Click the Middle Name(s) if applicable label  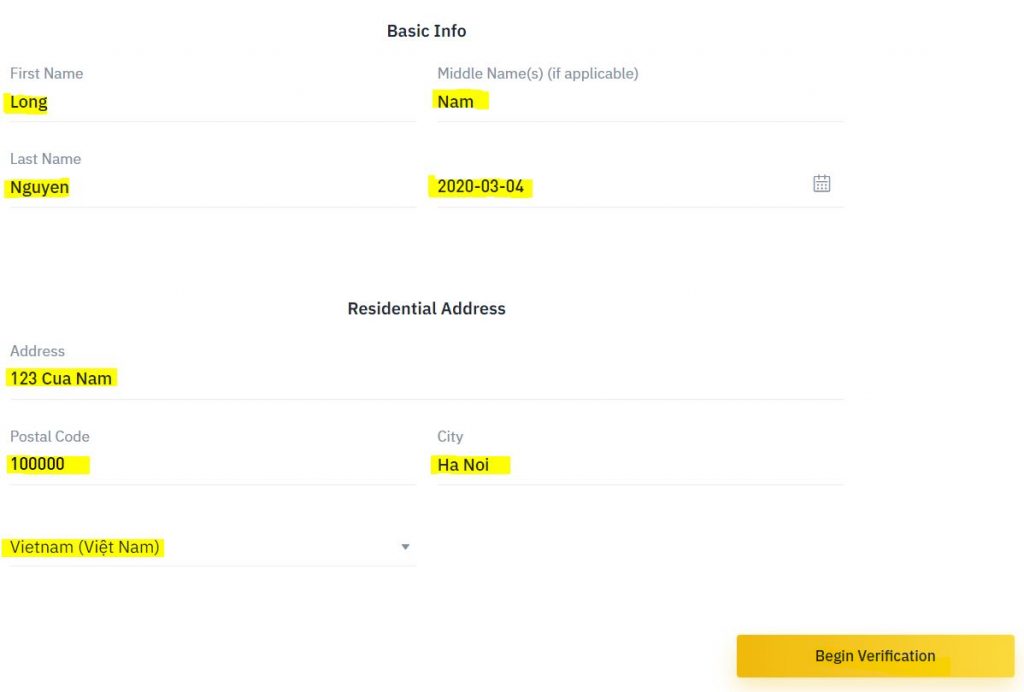click(x=538, y=73)
